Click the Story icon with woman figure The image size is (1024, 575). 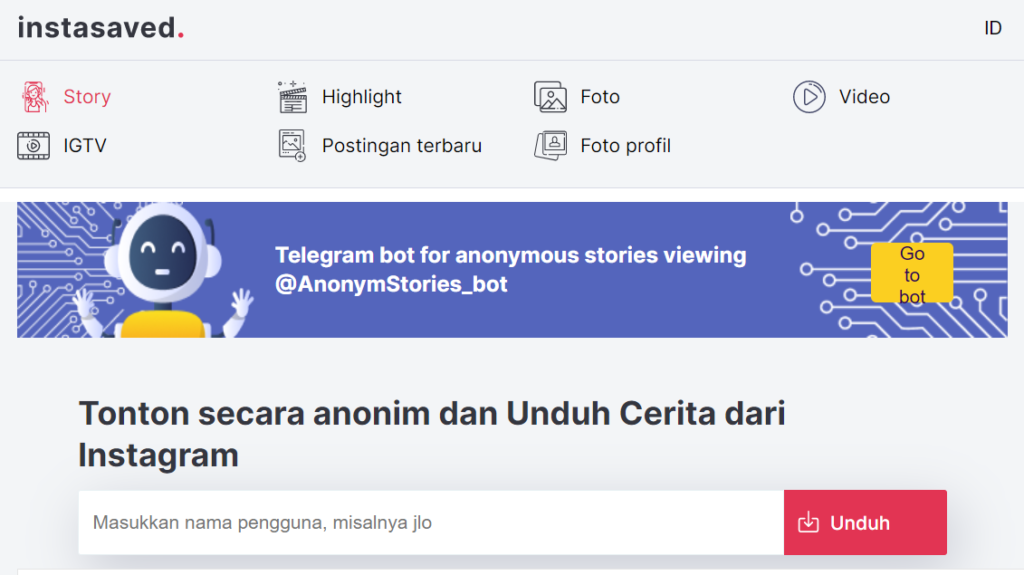[x=34, y=97]
